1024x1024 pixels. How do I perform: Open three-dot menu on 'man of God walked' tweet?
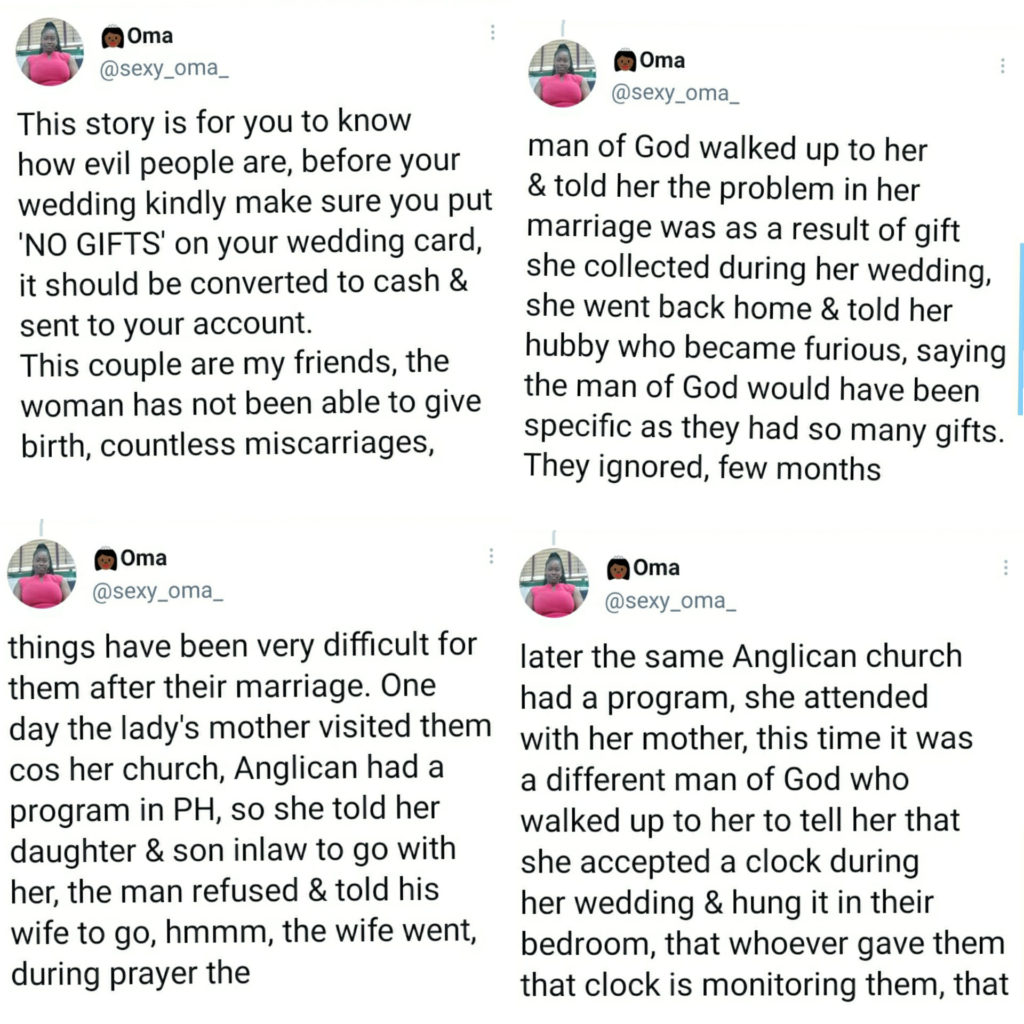pyautogui.click(x=1002, y=66)
